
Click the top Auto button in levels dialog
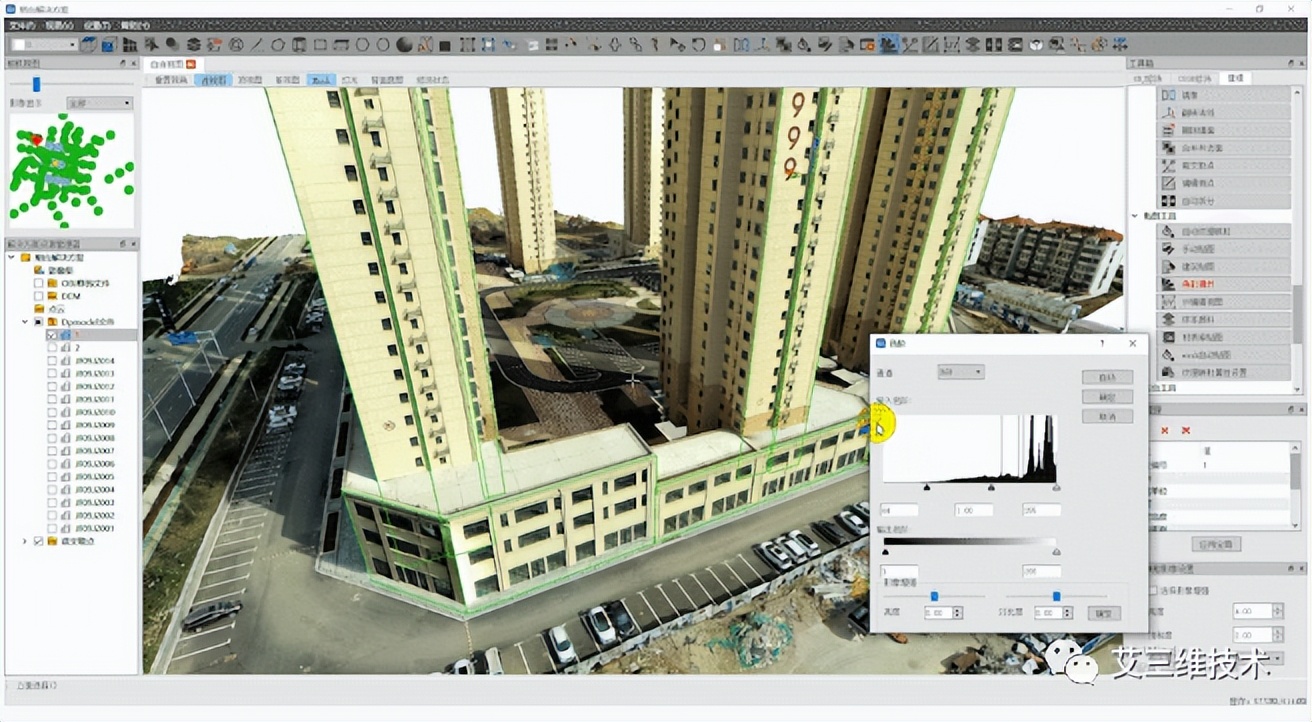1107,378
